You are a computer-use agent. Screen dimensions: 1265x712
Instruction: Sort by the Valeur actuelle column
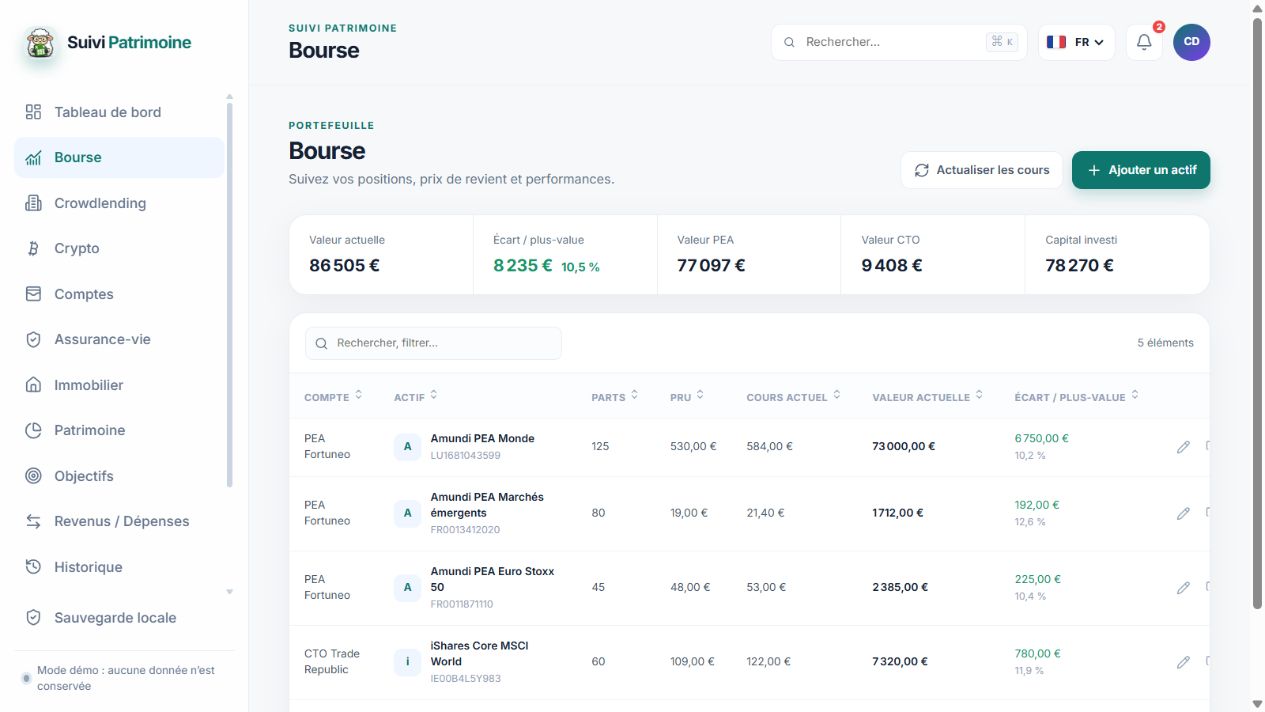click(928, 397)
